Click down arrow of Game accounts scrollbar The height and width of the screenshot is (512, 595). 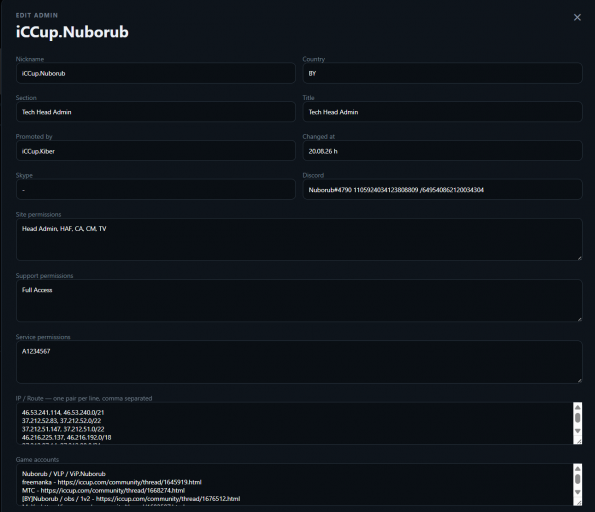coord(577,492)
